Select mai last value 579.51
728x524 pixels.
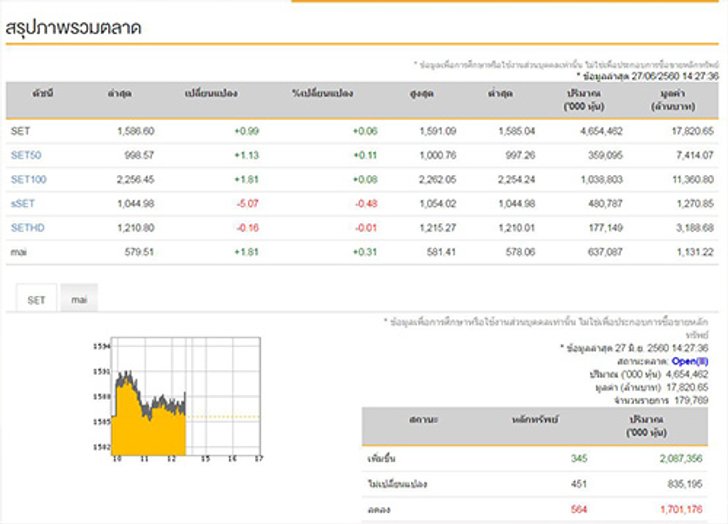point(139,252)
